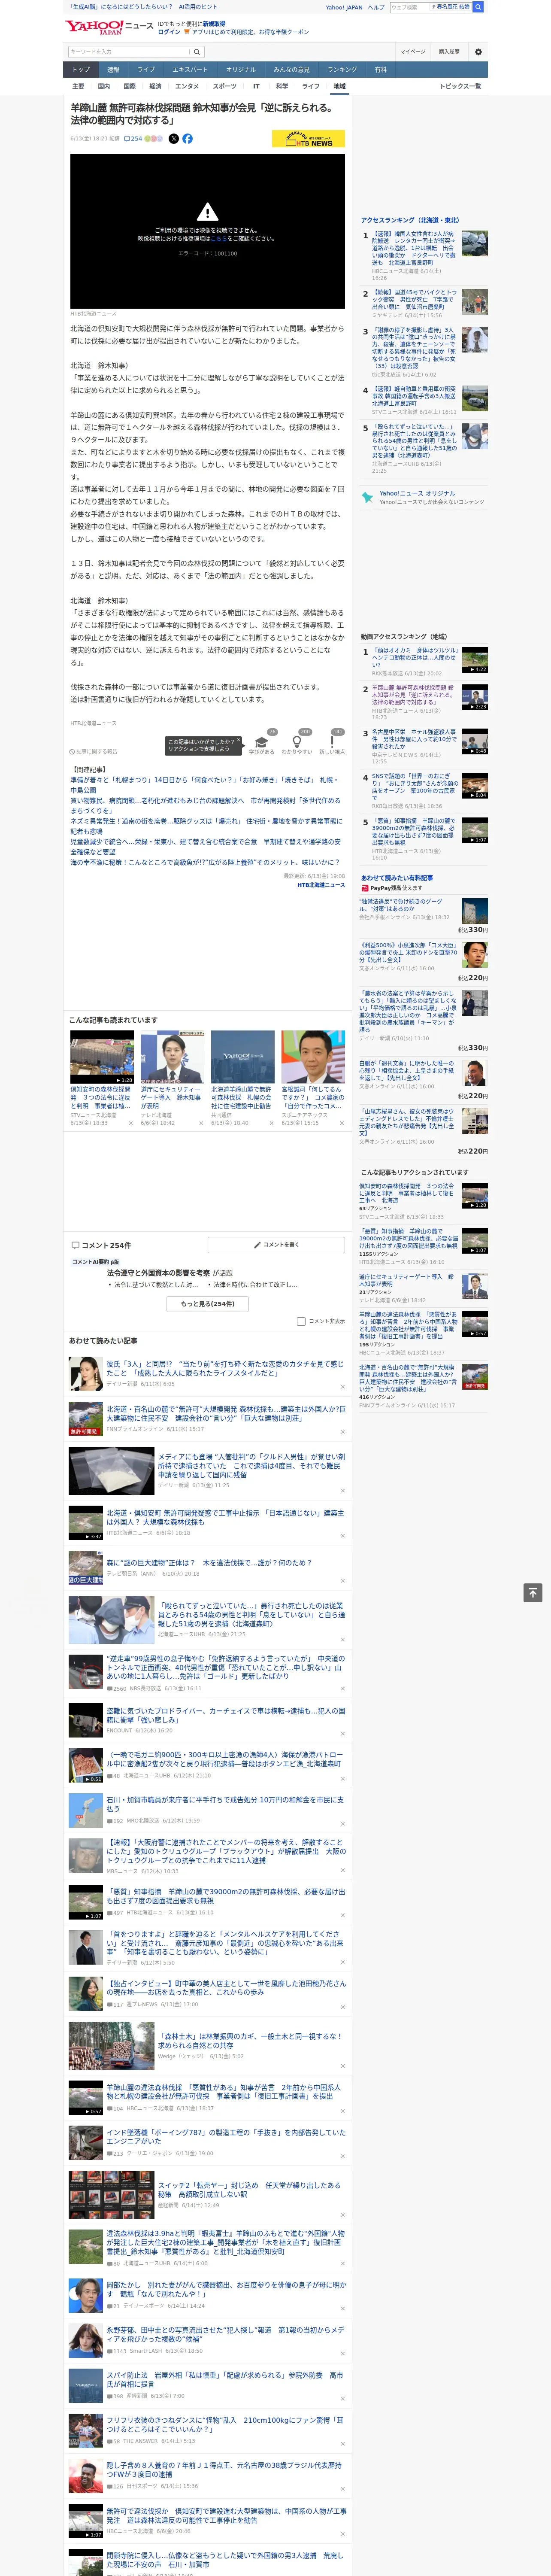Select the 速報 navigation tab
551x2576 pixels.
[113, 70]
